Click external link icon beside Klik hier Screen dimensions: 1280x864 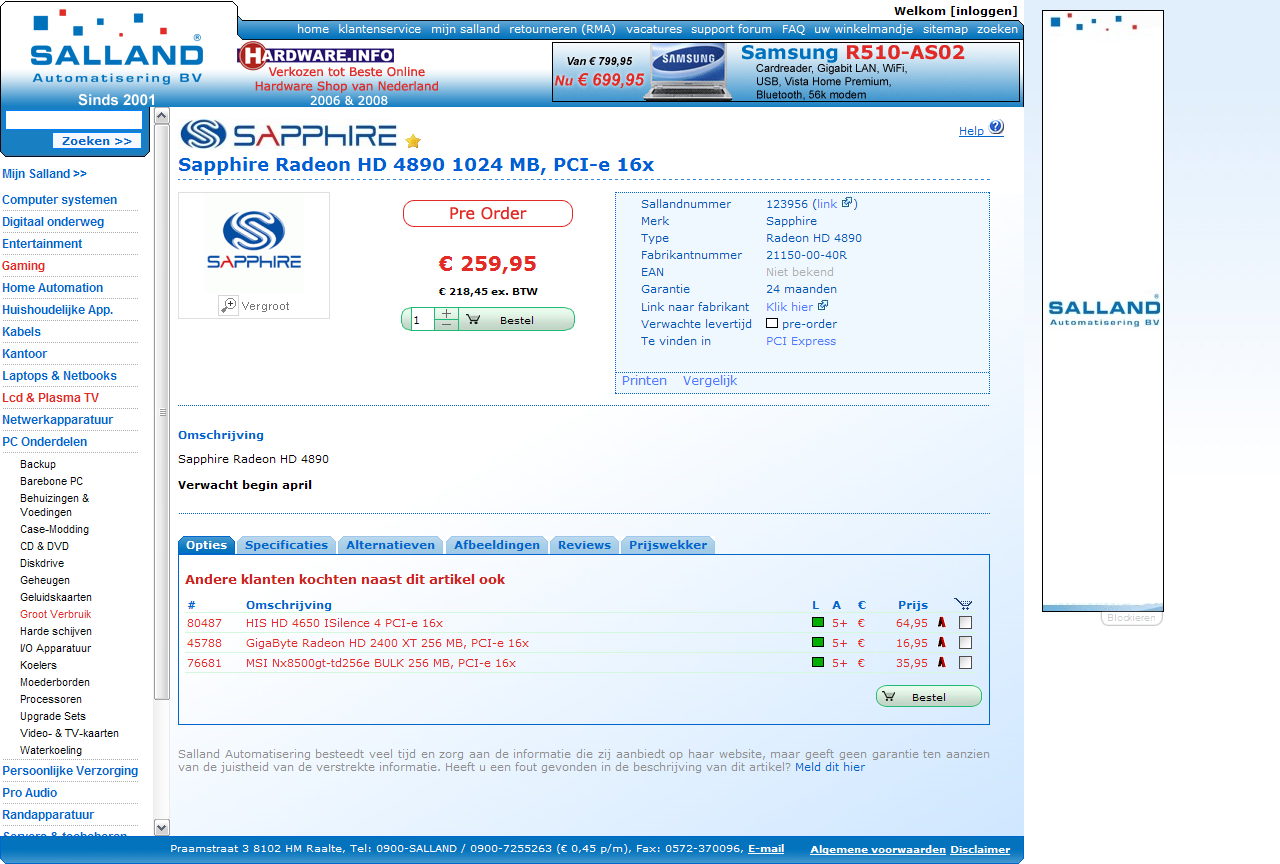pyautogui.click(x=823, y=306)
